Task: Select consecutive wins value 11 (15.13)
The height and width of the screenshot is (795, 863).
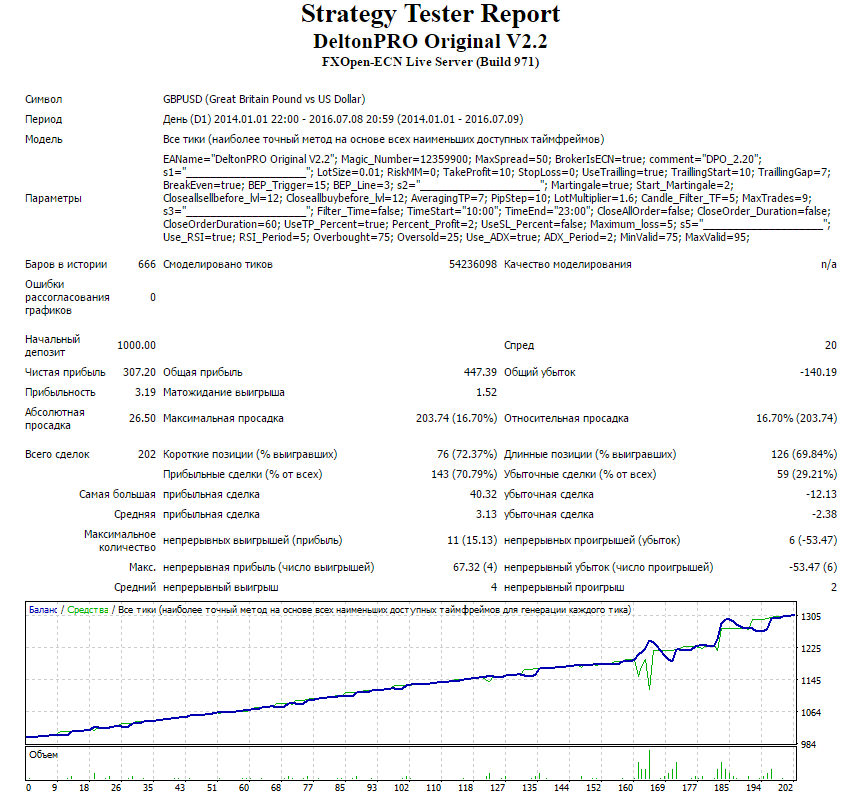Action: click(x=472, y=540)
